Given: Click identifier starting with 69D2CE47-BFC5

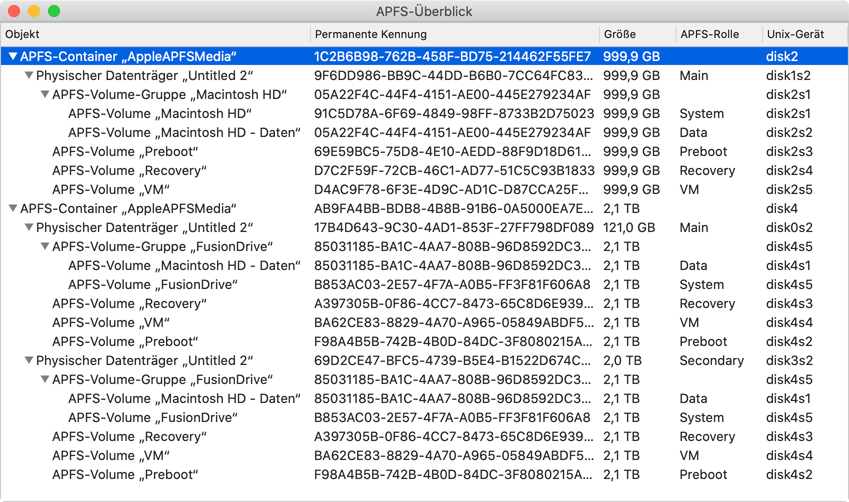Looking at the screenshot, I should click(452, 361).
